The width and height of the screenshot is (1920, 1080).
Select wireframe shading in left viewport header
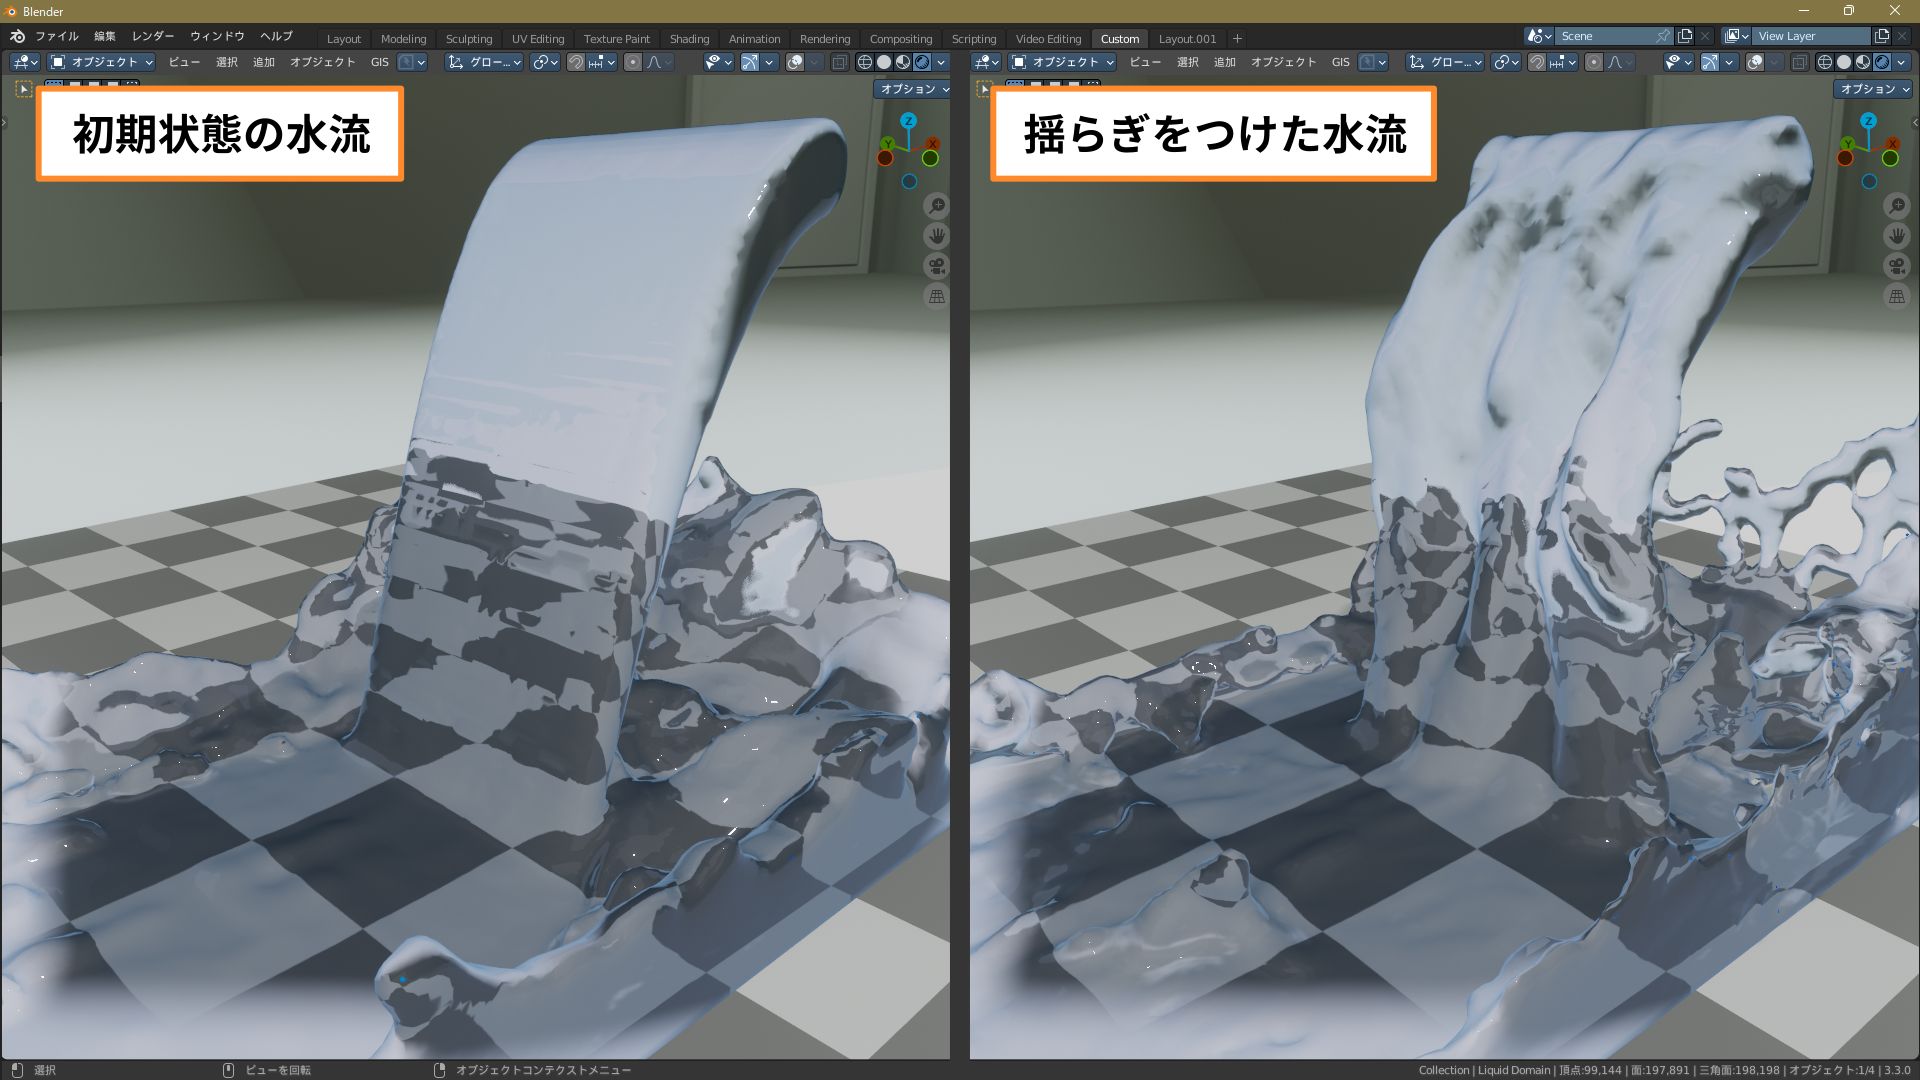865,62
